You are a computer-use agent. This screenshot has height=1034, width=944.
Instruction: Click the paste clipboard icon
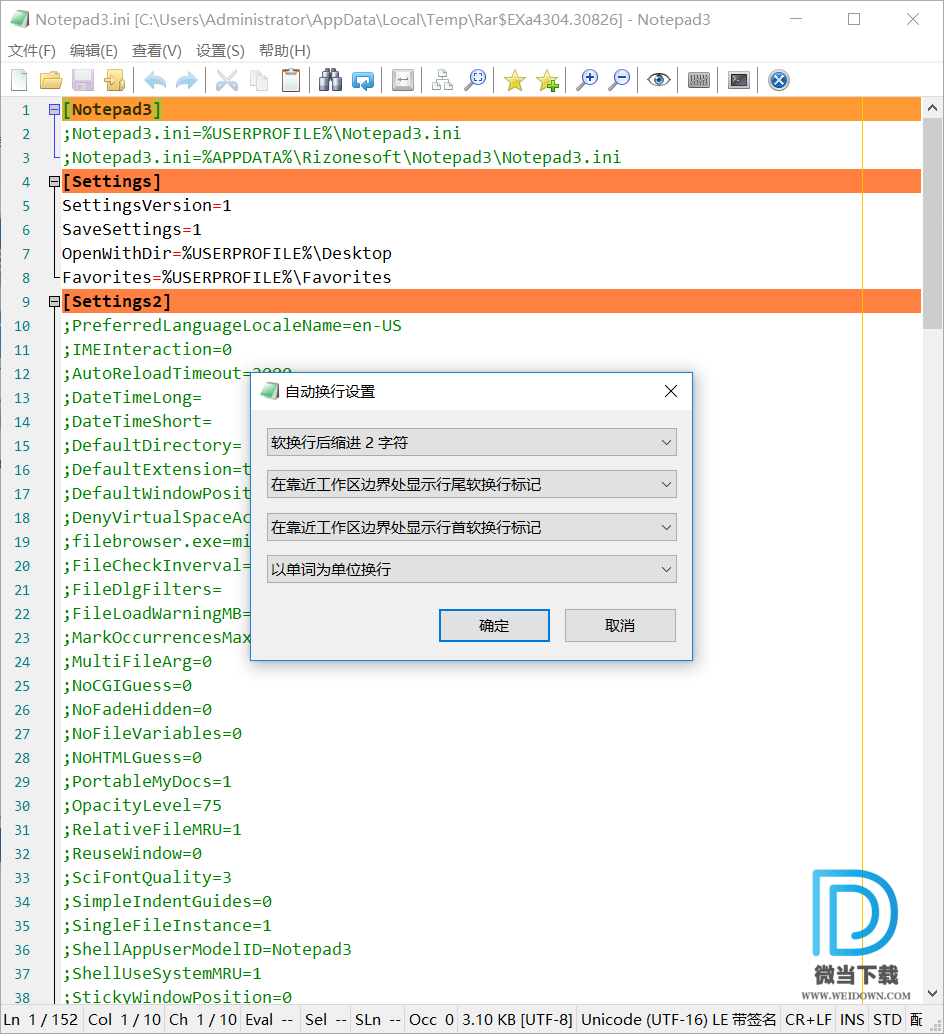291,80
